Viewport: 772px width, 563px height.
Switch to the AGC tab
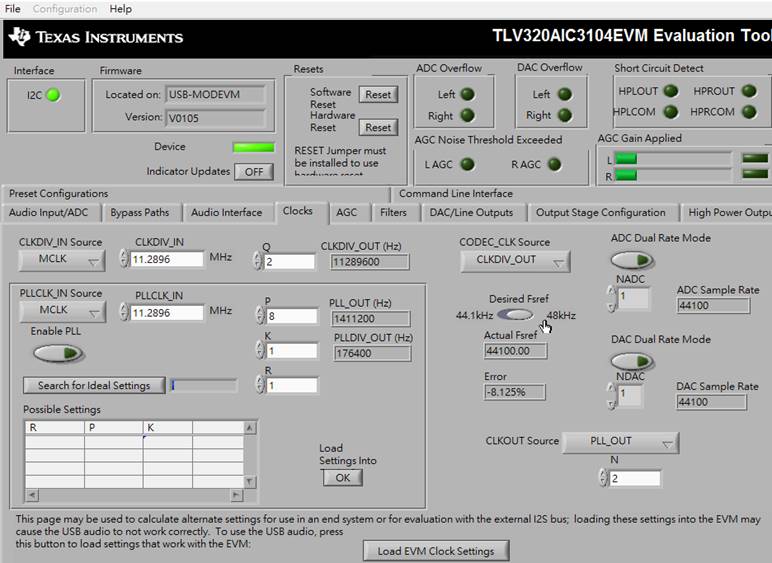click(347, 213)
